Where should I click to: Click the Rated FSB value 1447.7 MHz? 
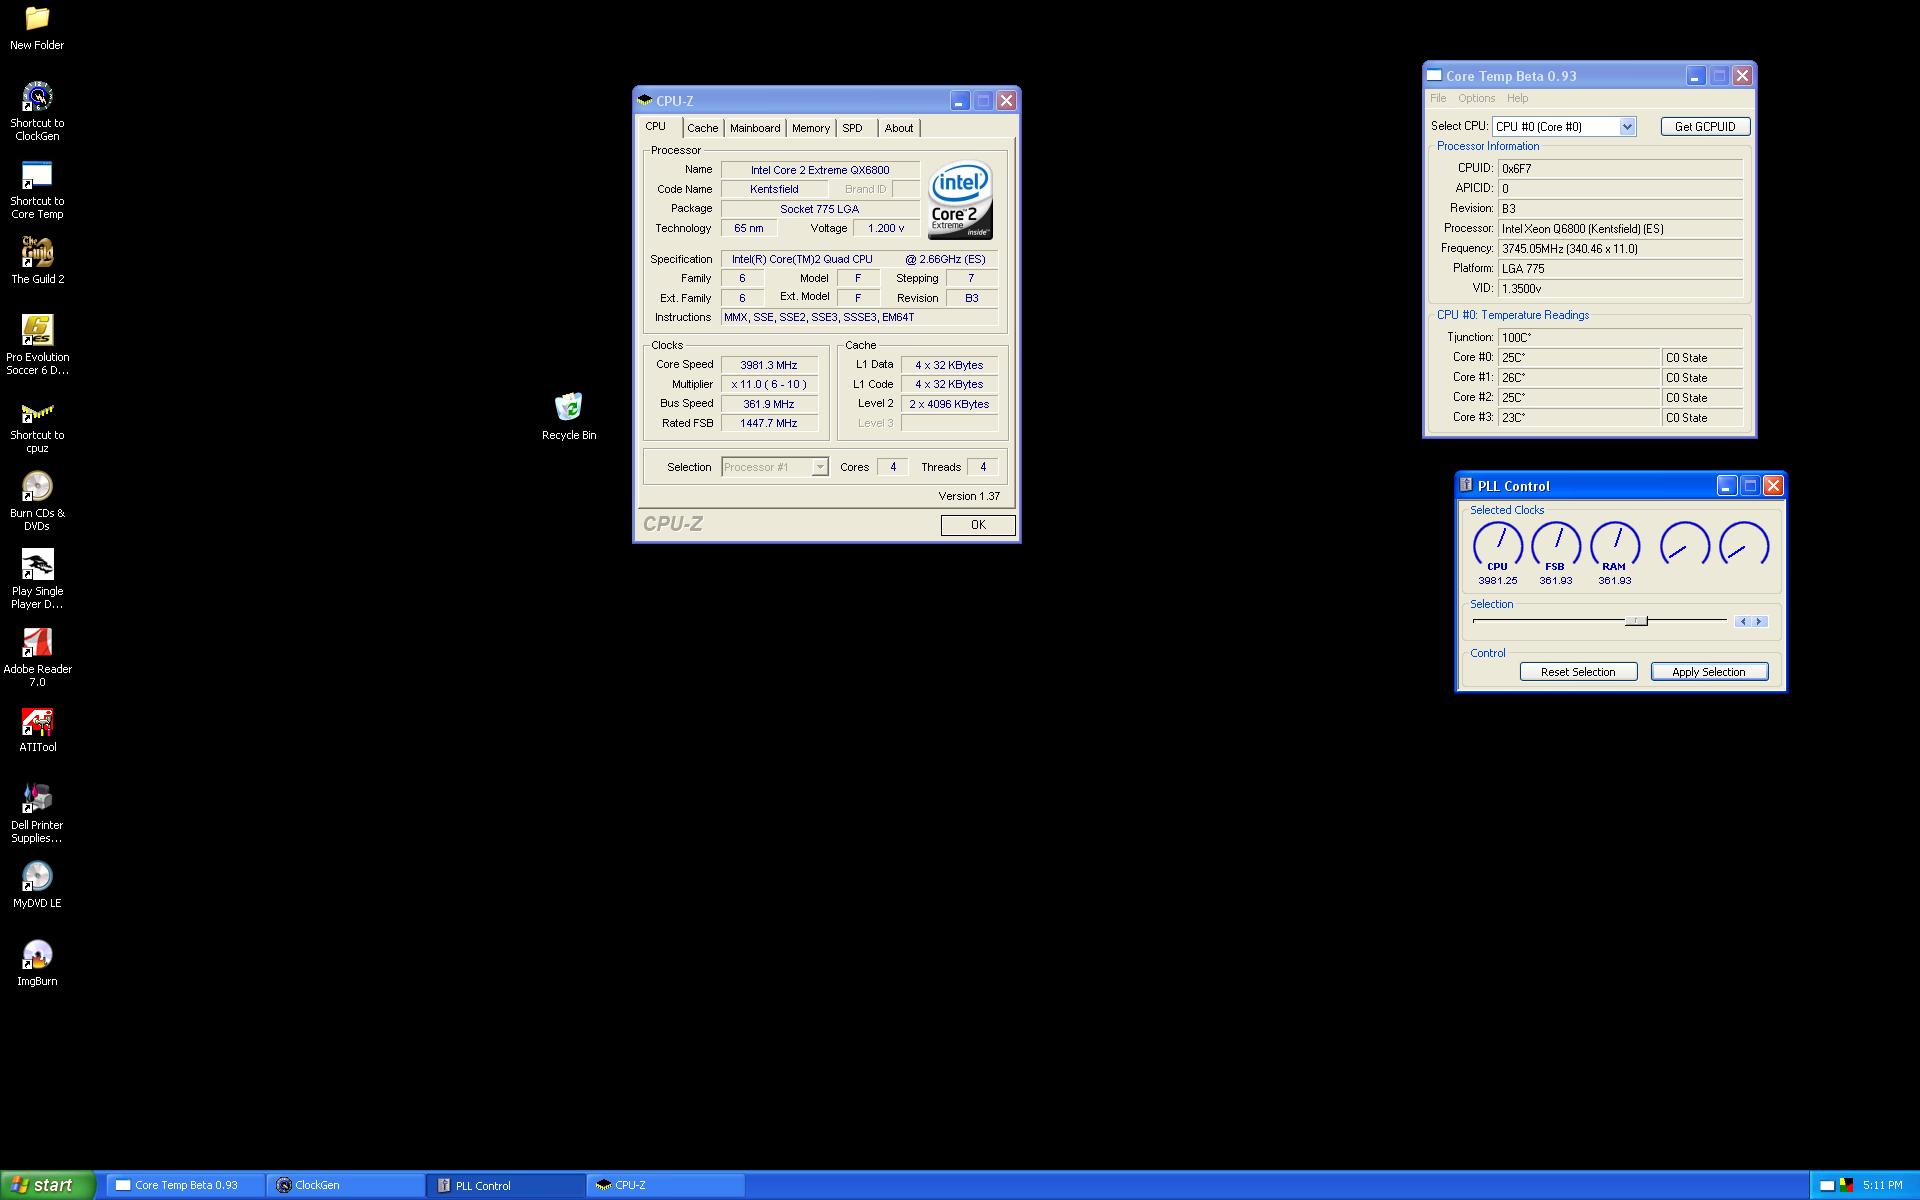pos(769,423)
